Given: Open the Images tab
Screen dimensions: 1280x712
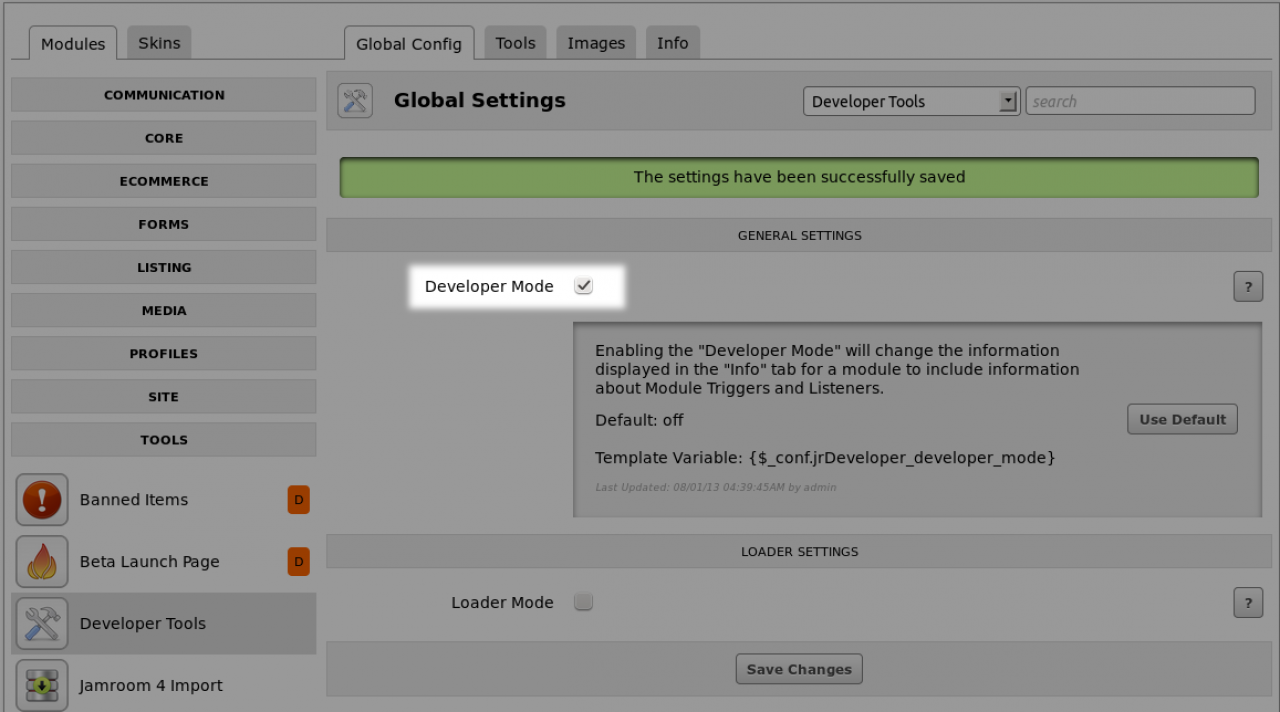Looking at the screenshot, I should 596,43.
